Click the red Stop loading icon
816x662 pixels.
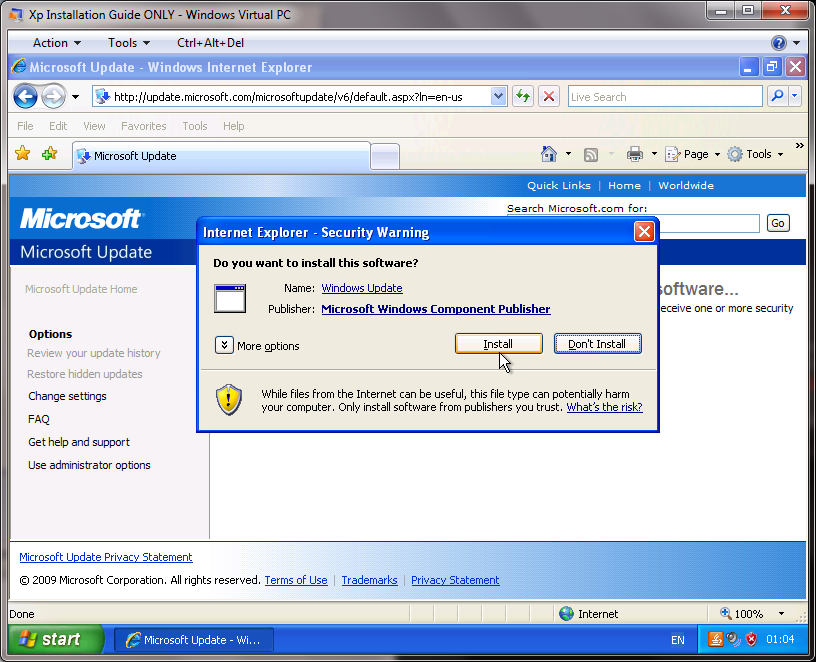(x=549, y=96)
